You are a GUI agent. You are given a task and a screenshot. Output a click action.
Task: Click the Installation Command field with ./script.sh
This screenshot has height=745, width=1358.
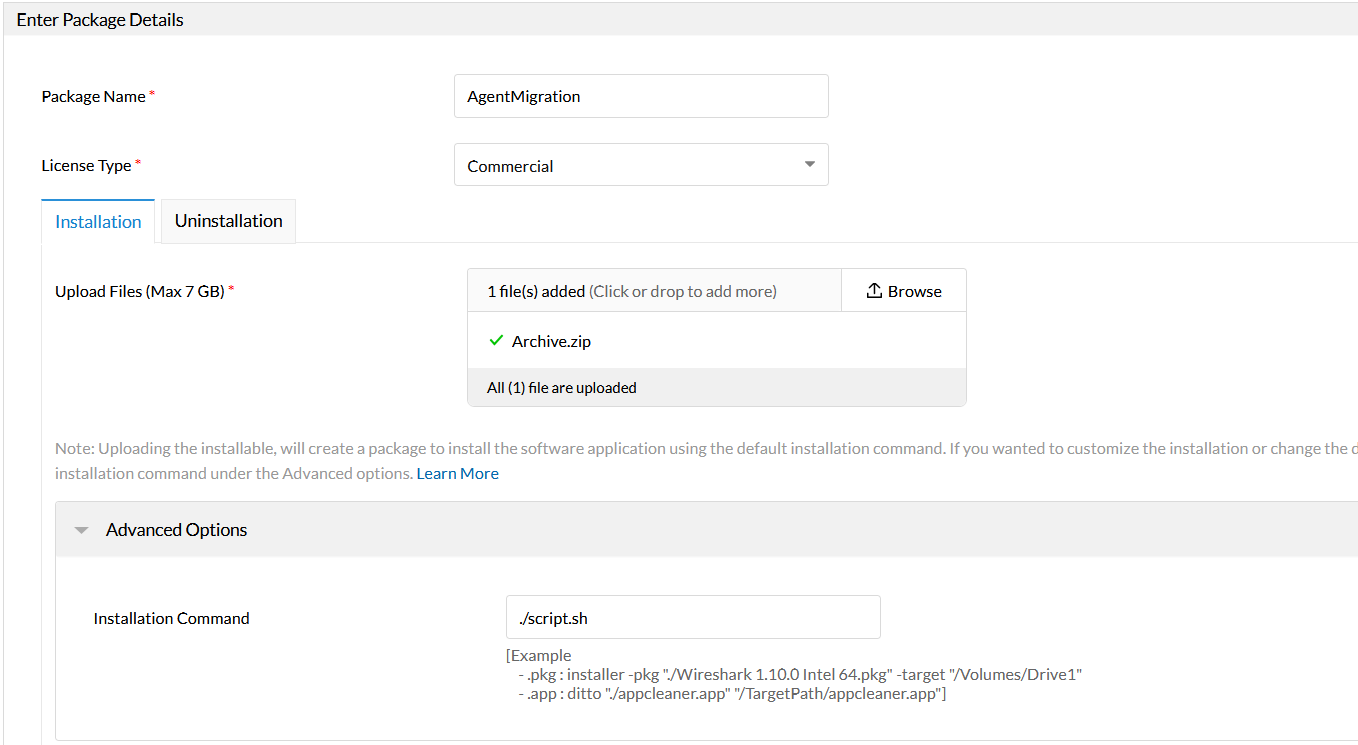(692, 618)
